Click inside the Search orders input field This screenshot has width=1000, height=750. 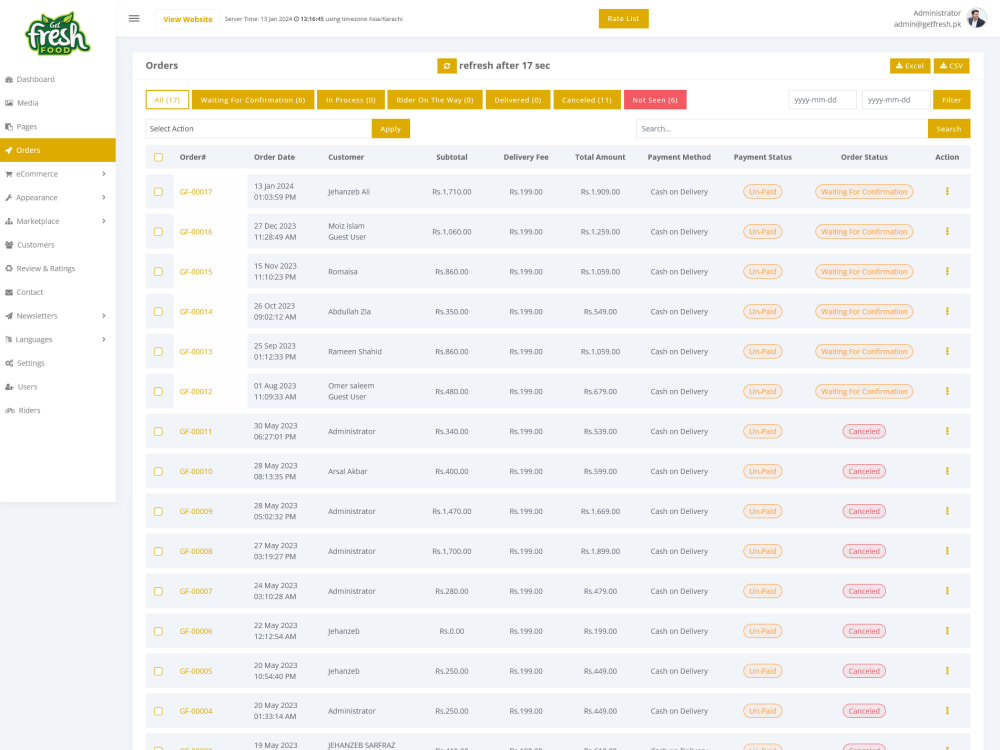[x=780, y=128]
